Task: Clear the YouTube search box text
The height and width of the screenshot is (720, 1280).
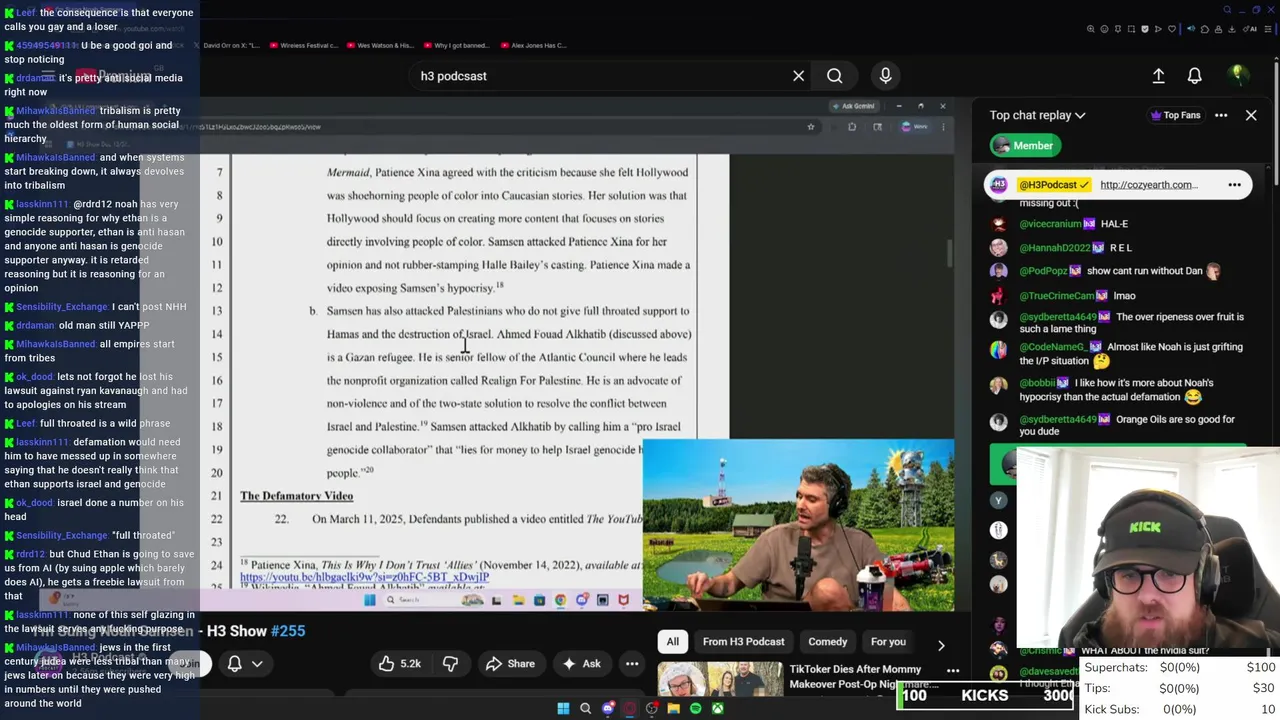Action: coord(798,76)
